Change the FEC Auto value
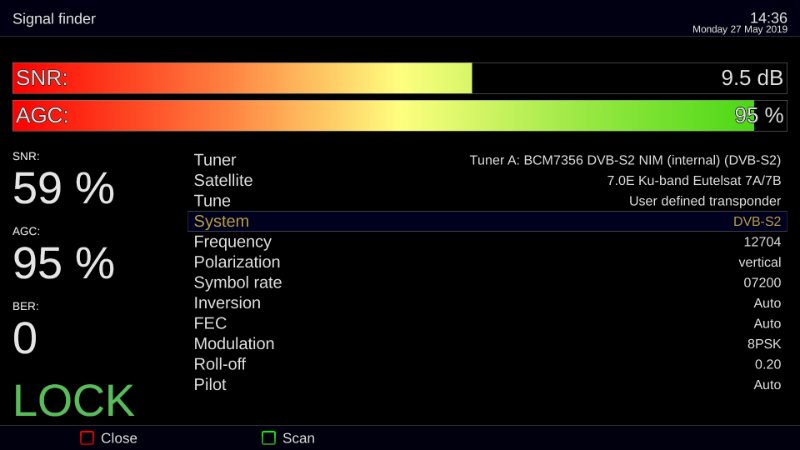This screenshot has width=800, height=450. (767, 324)
